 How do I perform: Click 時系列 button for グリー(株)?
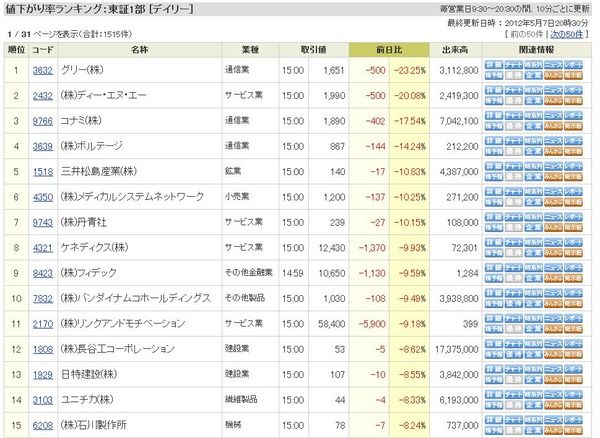click(533, 65)
